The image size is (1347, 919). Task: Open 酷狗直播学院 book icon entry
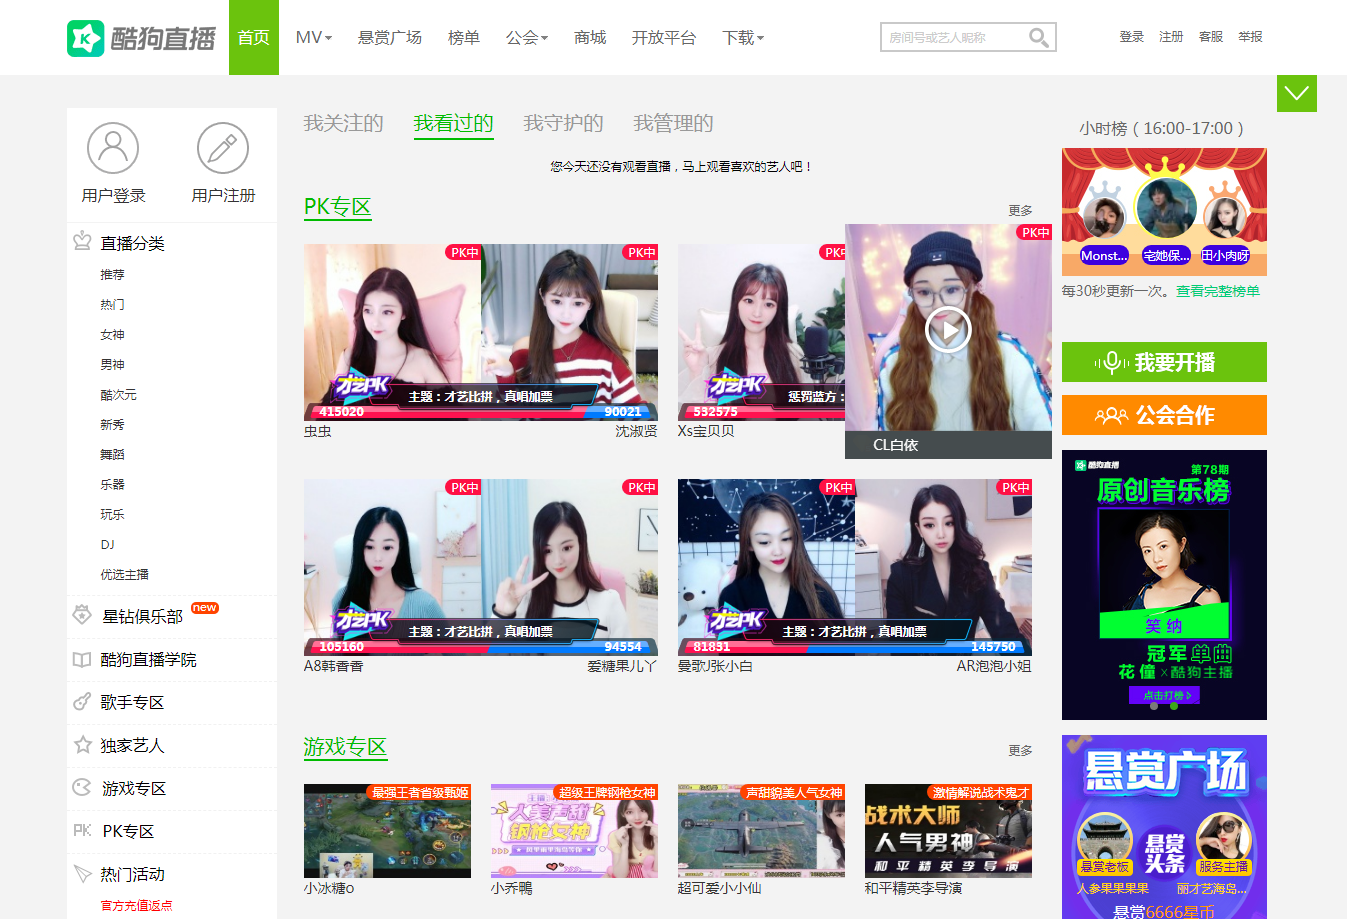(82, 659)
